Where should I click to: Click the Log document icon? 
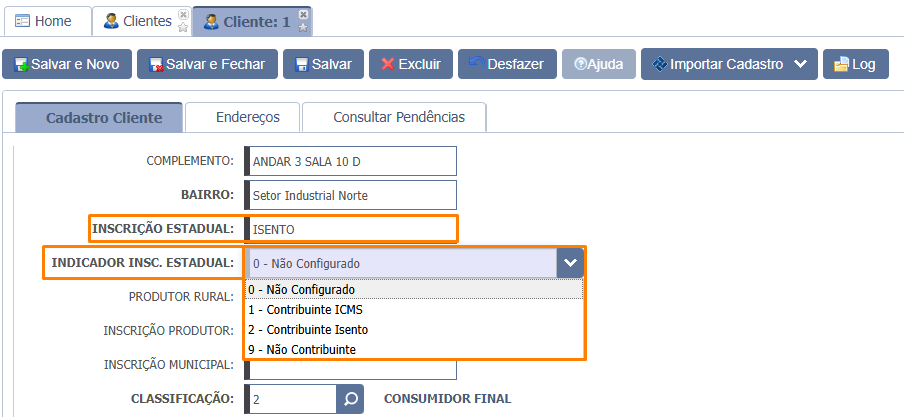click(841, 65)
